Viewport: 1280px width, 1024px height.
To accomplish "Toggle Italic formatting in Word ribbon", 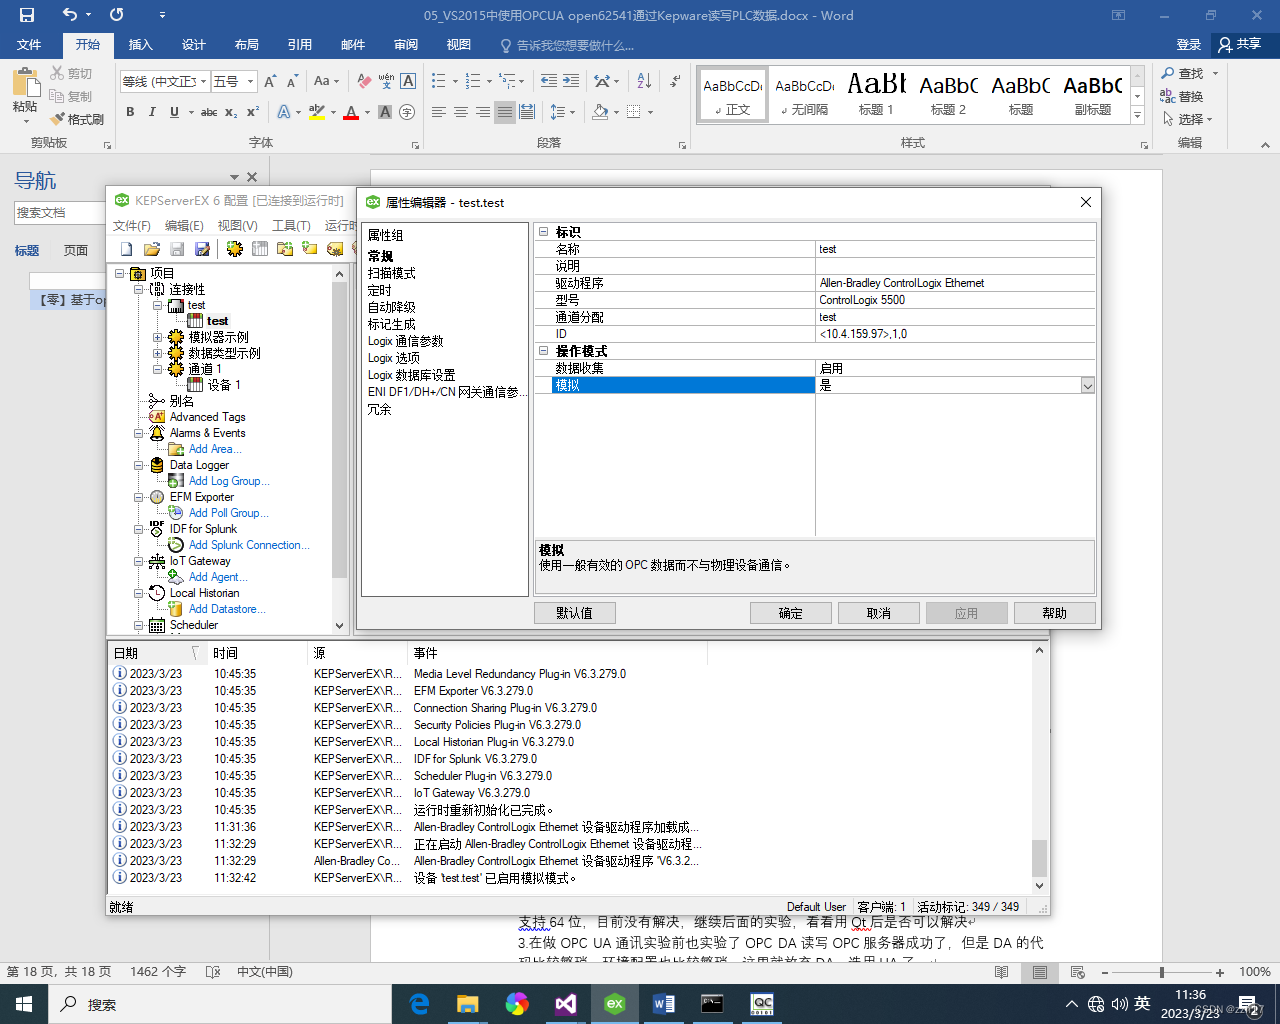I will pos(152,112).
